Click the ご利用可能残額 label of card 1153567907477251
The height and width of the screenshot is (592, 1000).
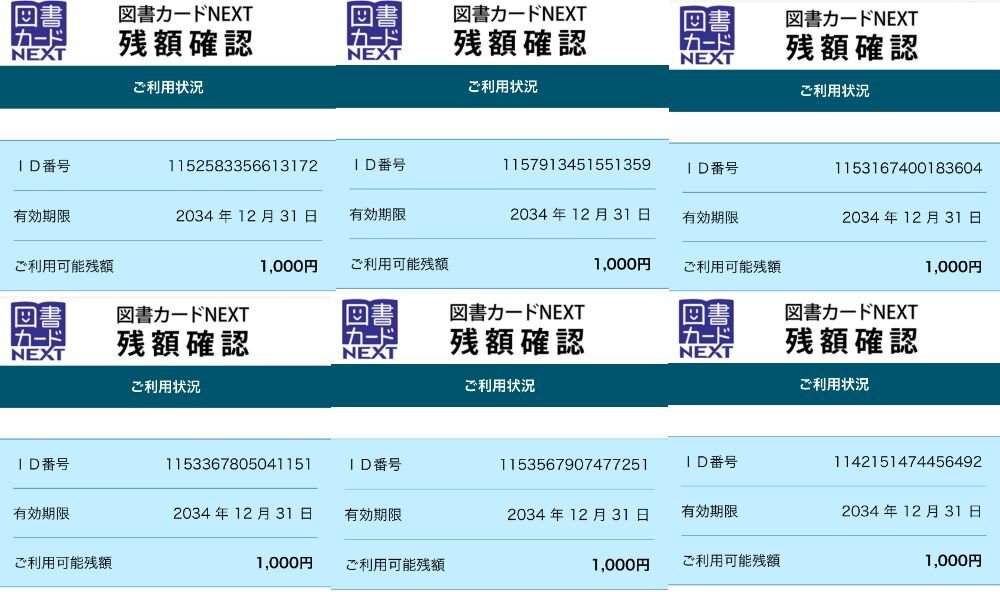tap(395, 565)
